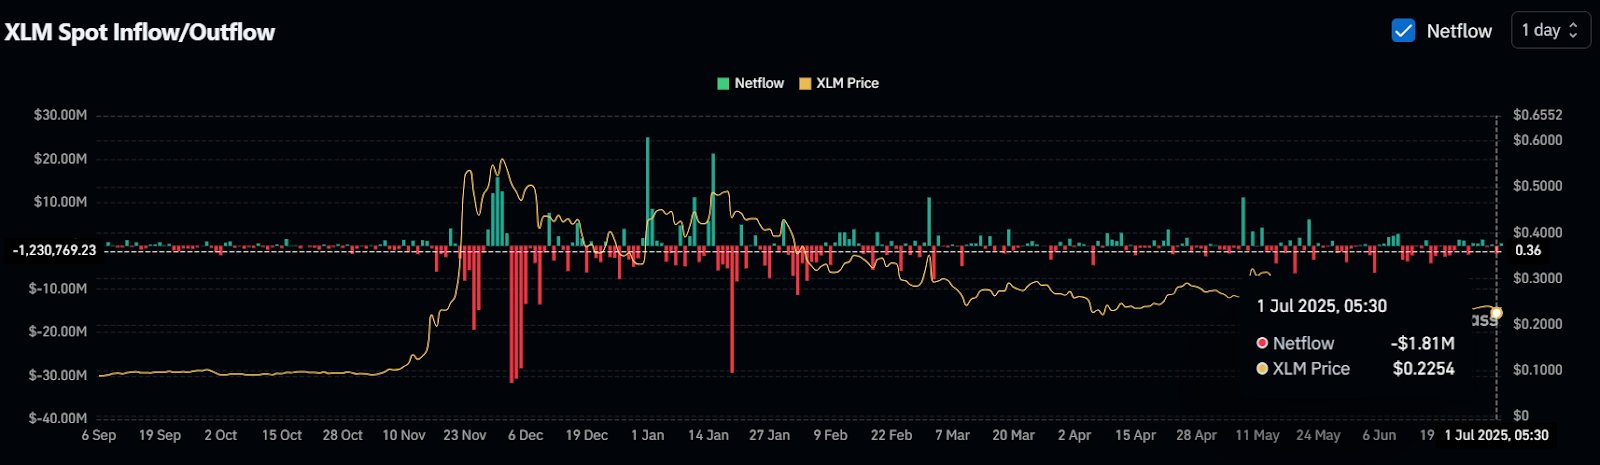Click the 1 Jul 2025, 05:30 axis label
Image resolution: width=1600 pixels, height=465 pixels.
click(x=1497, y=435)
